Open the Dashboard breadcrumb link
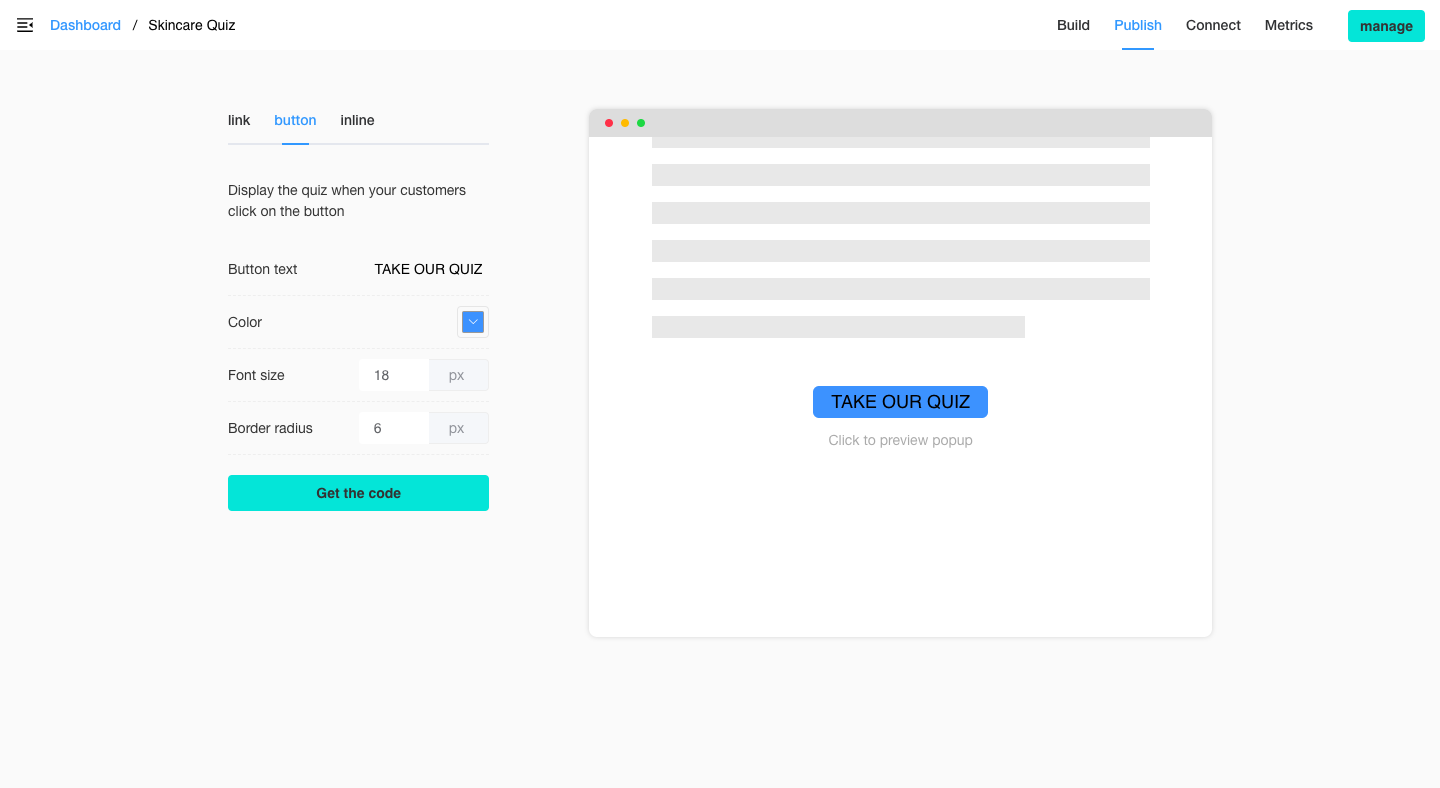 [x=85, y=25]
